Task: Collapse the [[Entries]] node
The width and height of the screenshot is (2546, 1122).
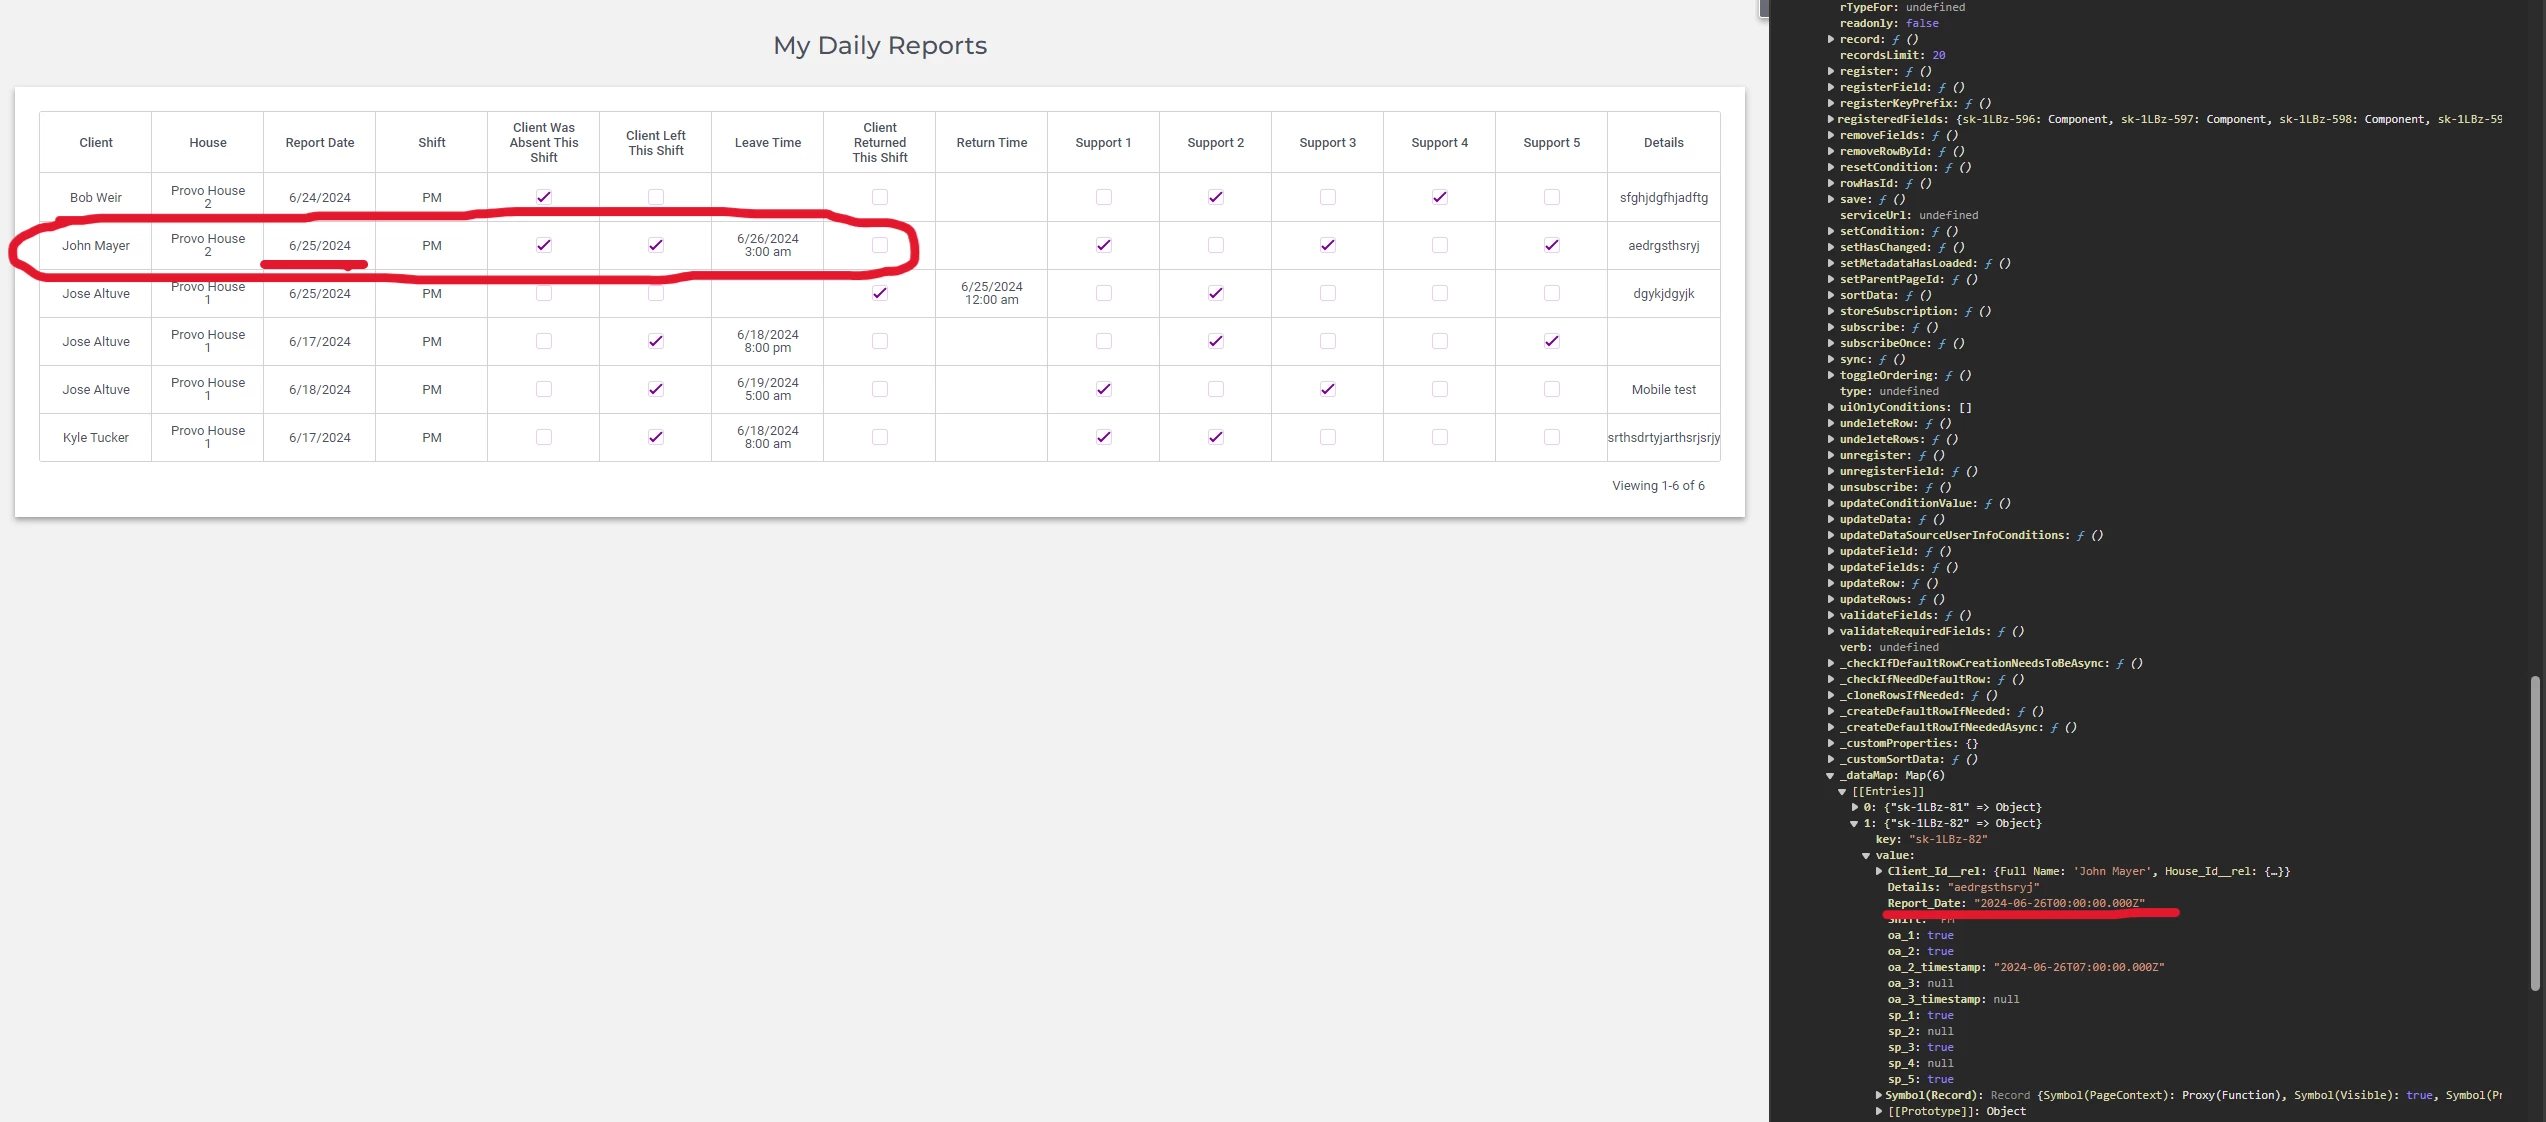Action: 1842,791
